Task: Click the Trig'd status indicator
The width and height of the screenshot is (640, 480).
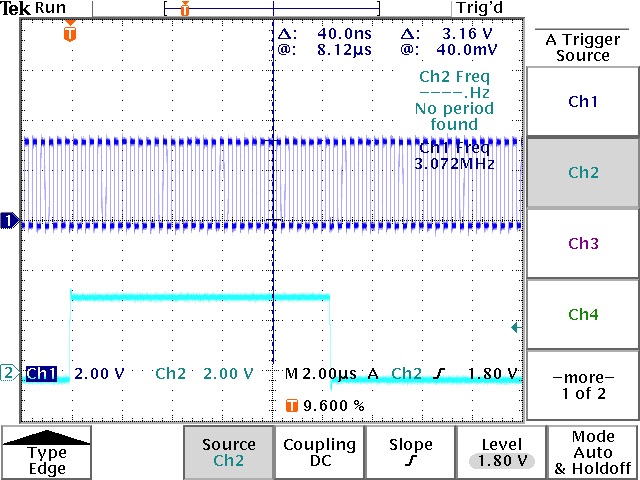Action: point(479,8)
